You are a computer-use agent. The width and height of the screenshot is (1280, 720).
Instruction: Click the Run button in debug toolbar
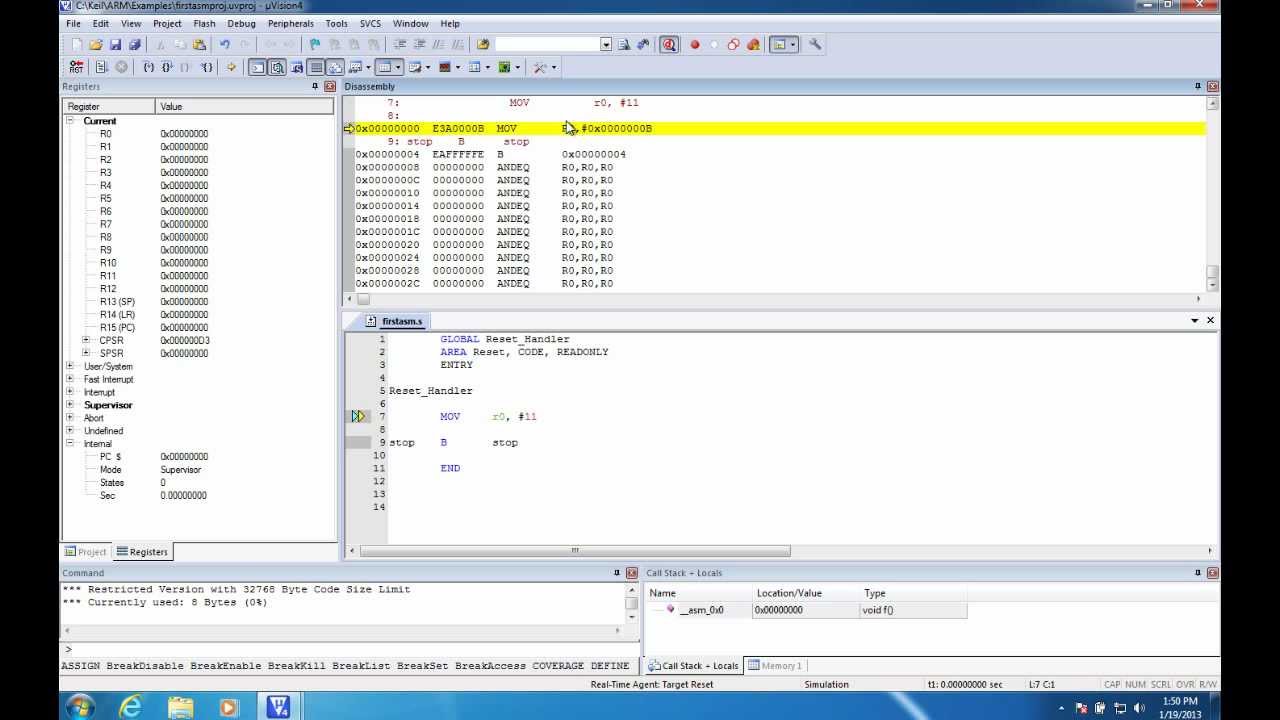[101, 67]
